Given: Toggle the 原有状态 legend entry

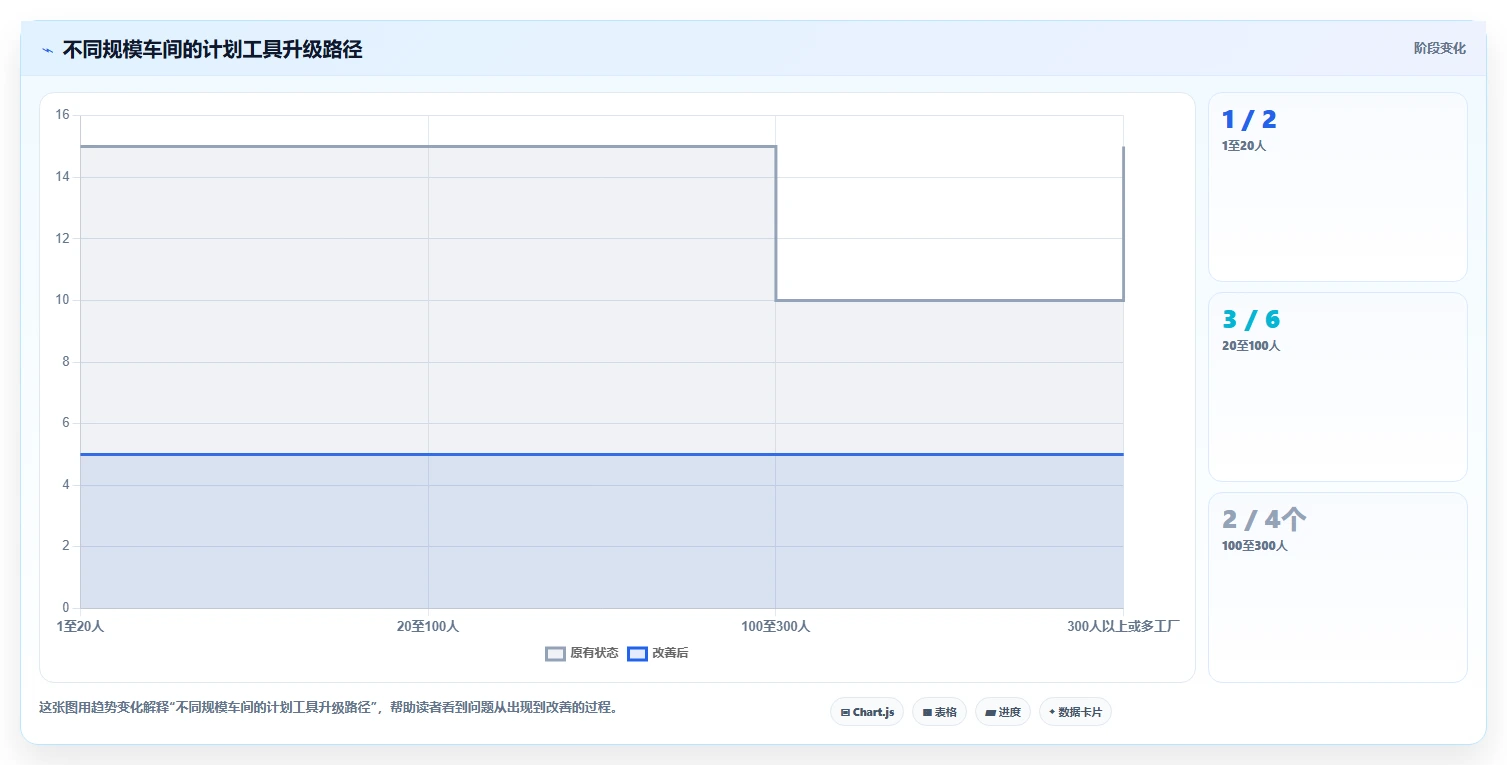Looking at the screenshot, I should 582,653.
